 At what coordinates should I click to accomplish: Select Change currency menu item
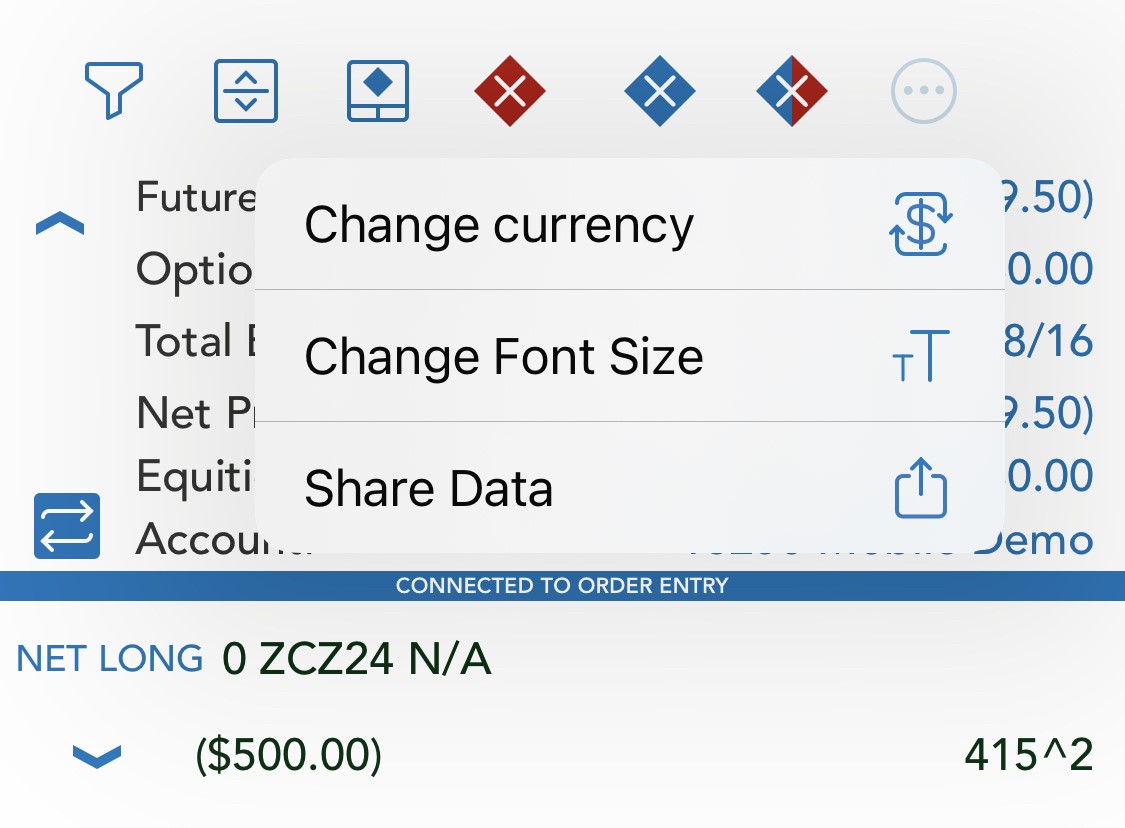tap(629, 225)
